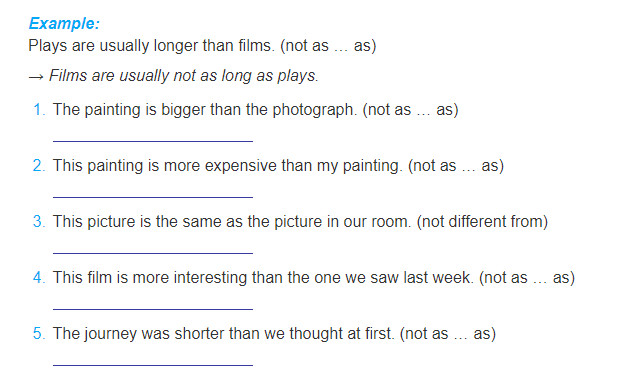Screen dimensions: 618x390
Task: Click the arrow before the example answer
Action: [x=36, y=77]
